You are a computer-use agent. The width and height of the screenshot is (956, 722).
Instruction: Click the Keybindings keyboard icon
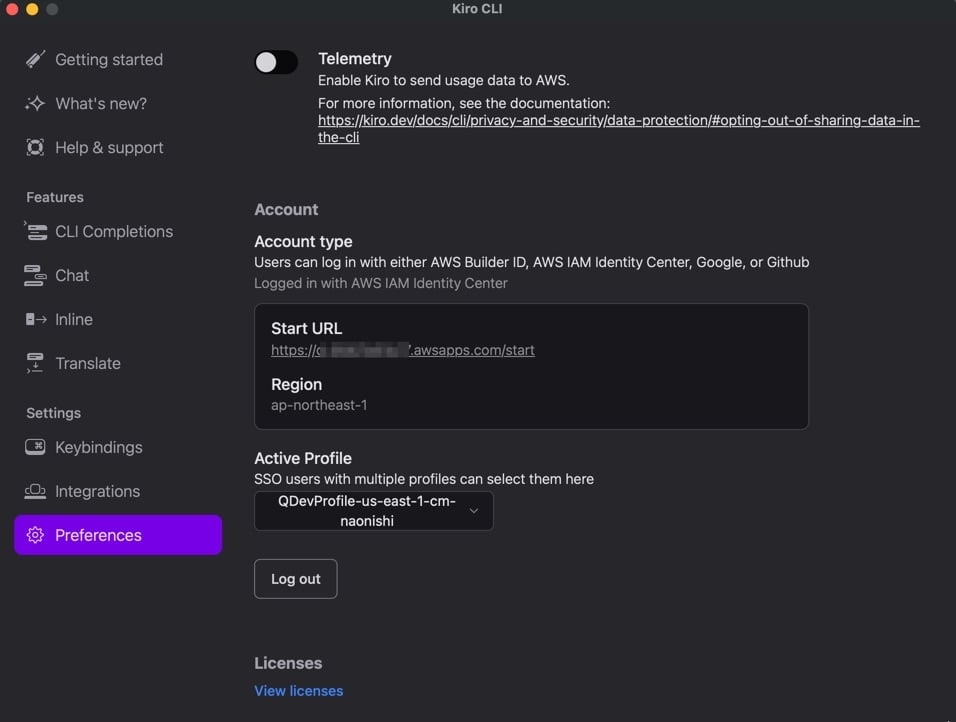(x=37, y=447)
